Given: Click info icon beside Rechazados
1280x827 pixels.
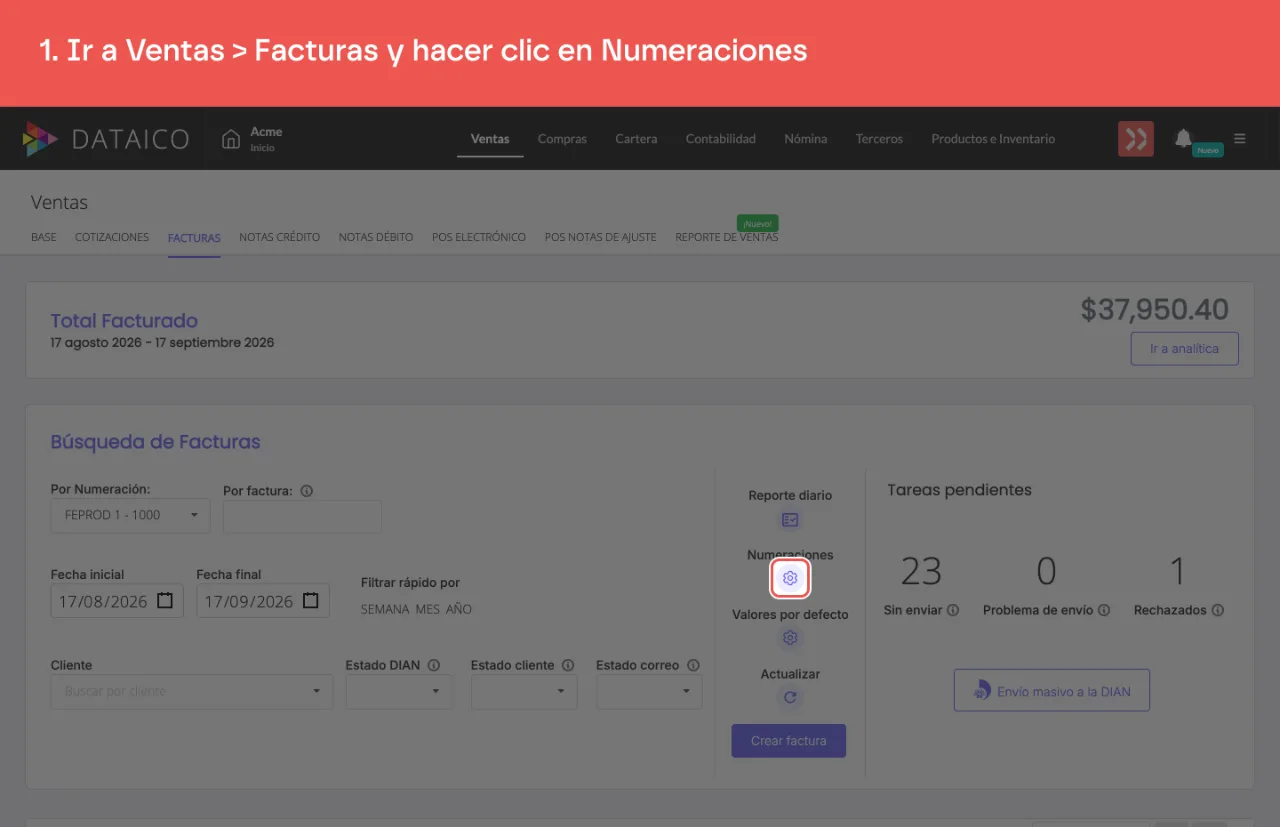Looking at the screenshot, I should pos(1217,610).
